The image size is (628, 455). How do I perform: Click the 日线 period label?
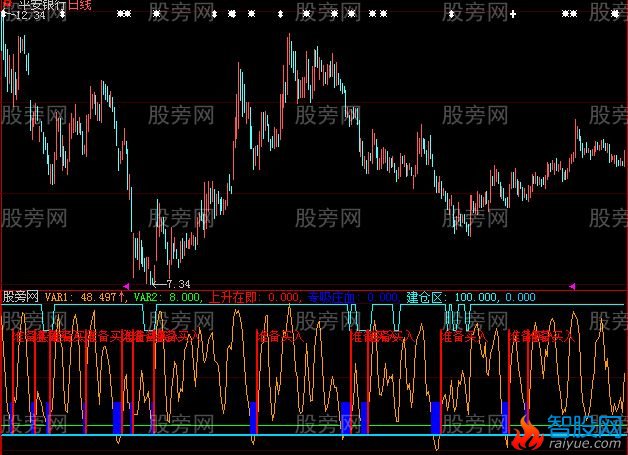click(80, 5)
